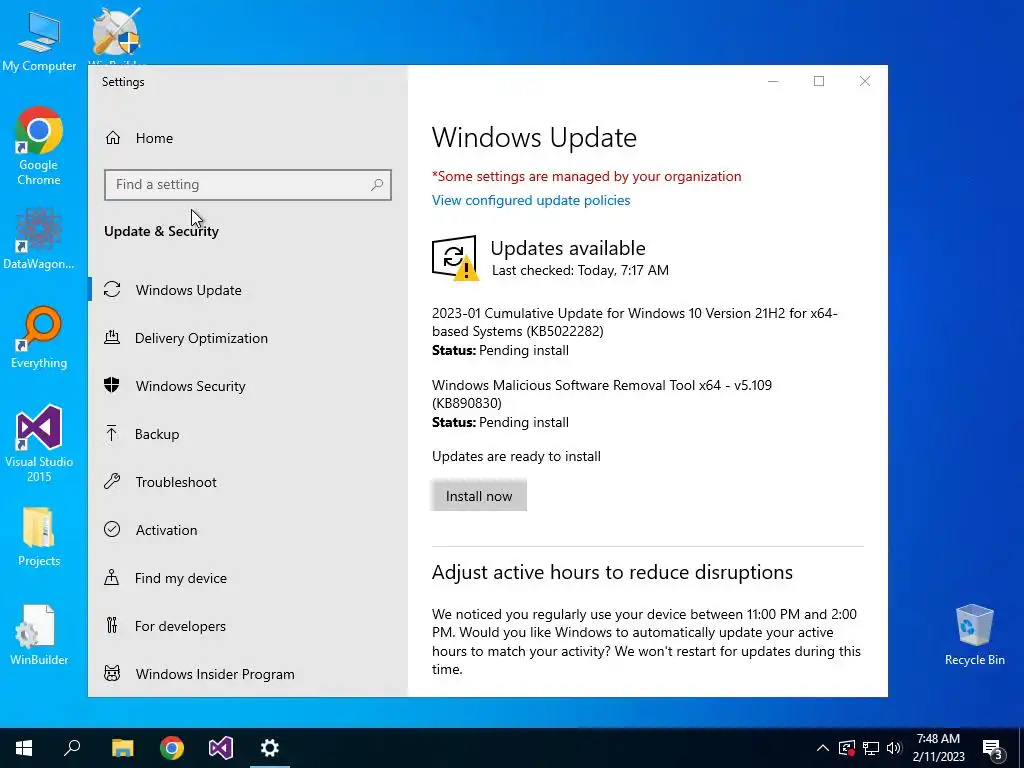Open DataWagon desktop shortcut
The image size is (1024, 768).
tap(39, 238)
